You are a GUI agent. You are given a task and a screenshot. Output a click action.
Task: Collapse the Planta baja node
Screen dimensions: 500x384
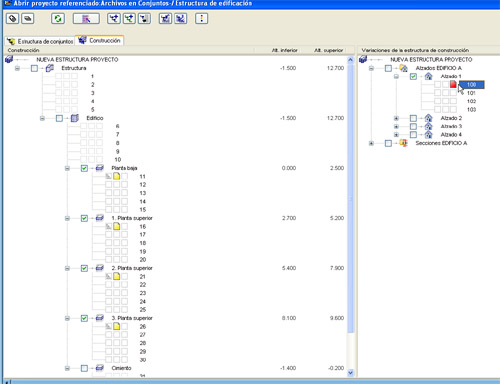coord(67,168)
